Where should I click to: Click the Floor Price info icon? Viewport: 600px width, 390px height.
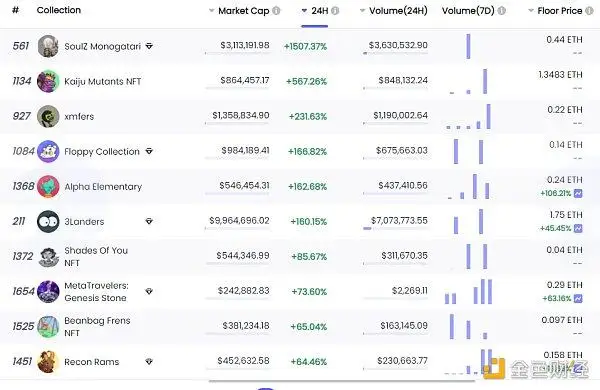[x=589, y=11]
